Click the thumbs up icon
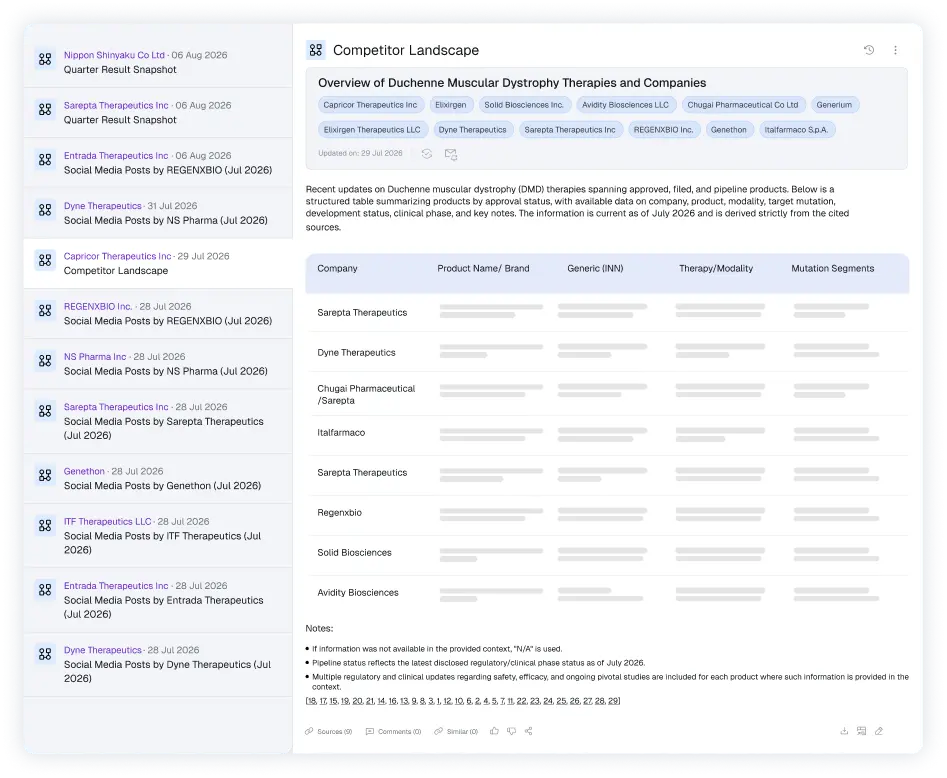Viewport: 947px width, 778px height. [494, 731]
